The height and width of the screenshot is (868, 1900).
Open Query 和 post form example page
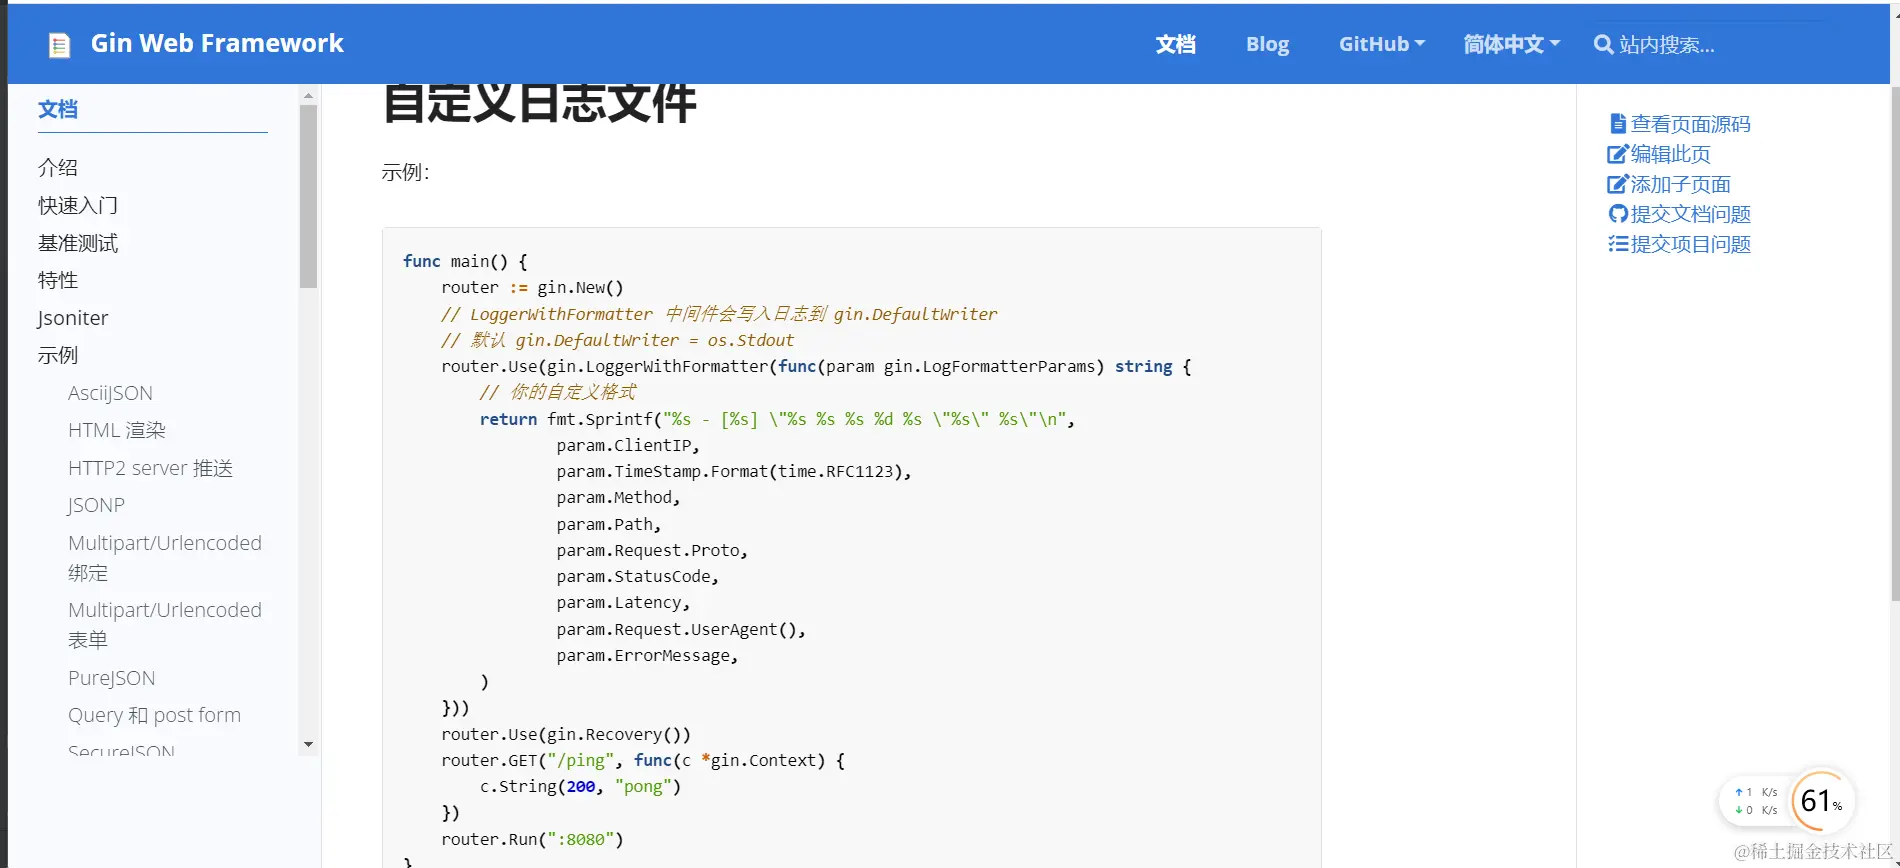tap(154, 715)
